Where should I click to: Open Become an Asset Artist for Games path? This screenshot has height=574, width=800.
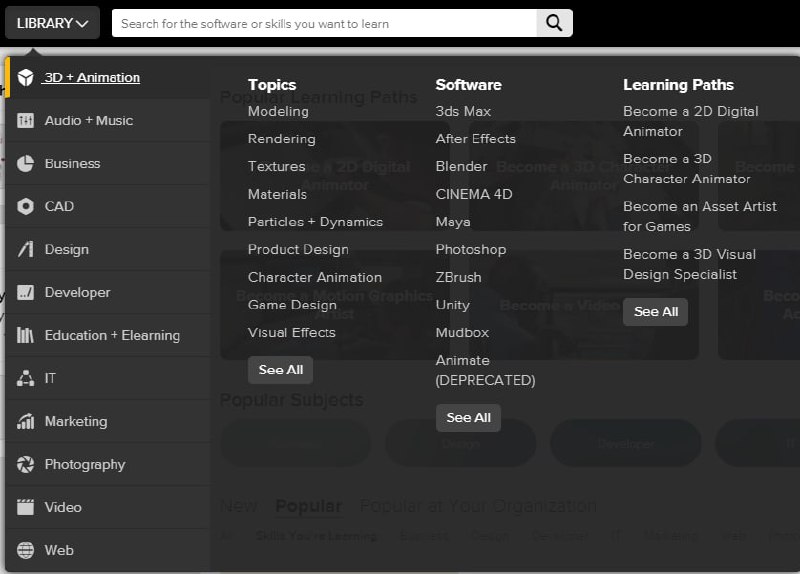(699, 216)
